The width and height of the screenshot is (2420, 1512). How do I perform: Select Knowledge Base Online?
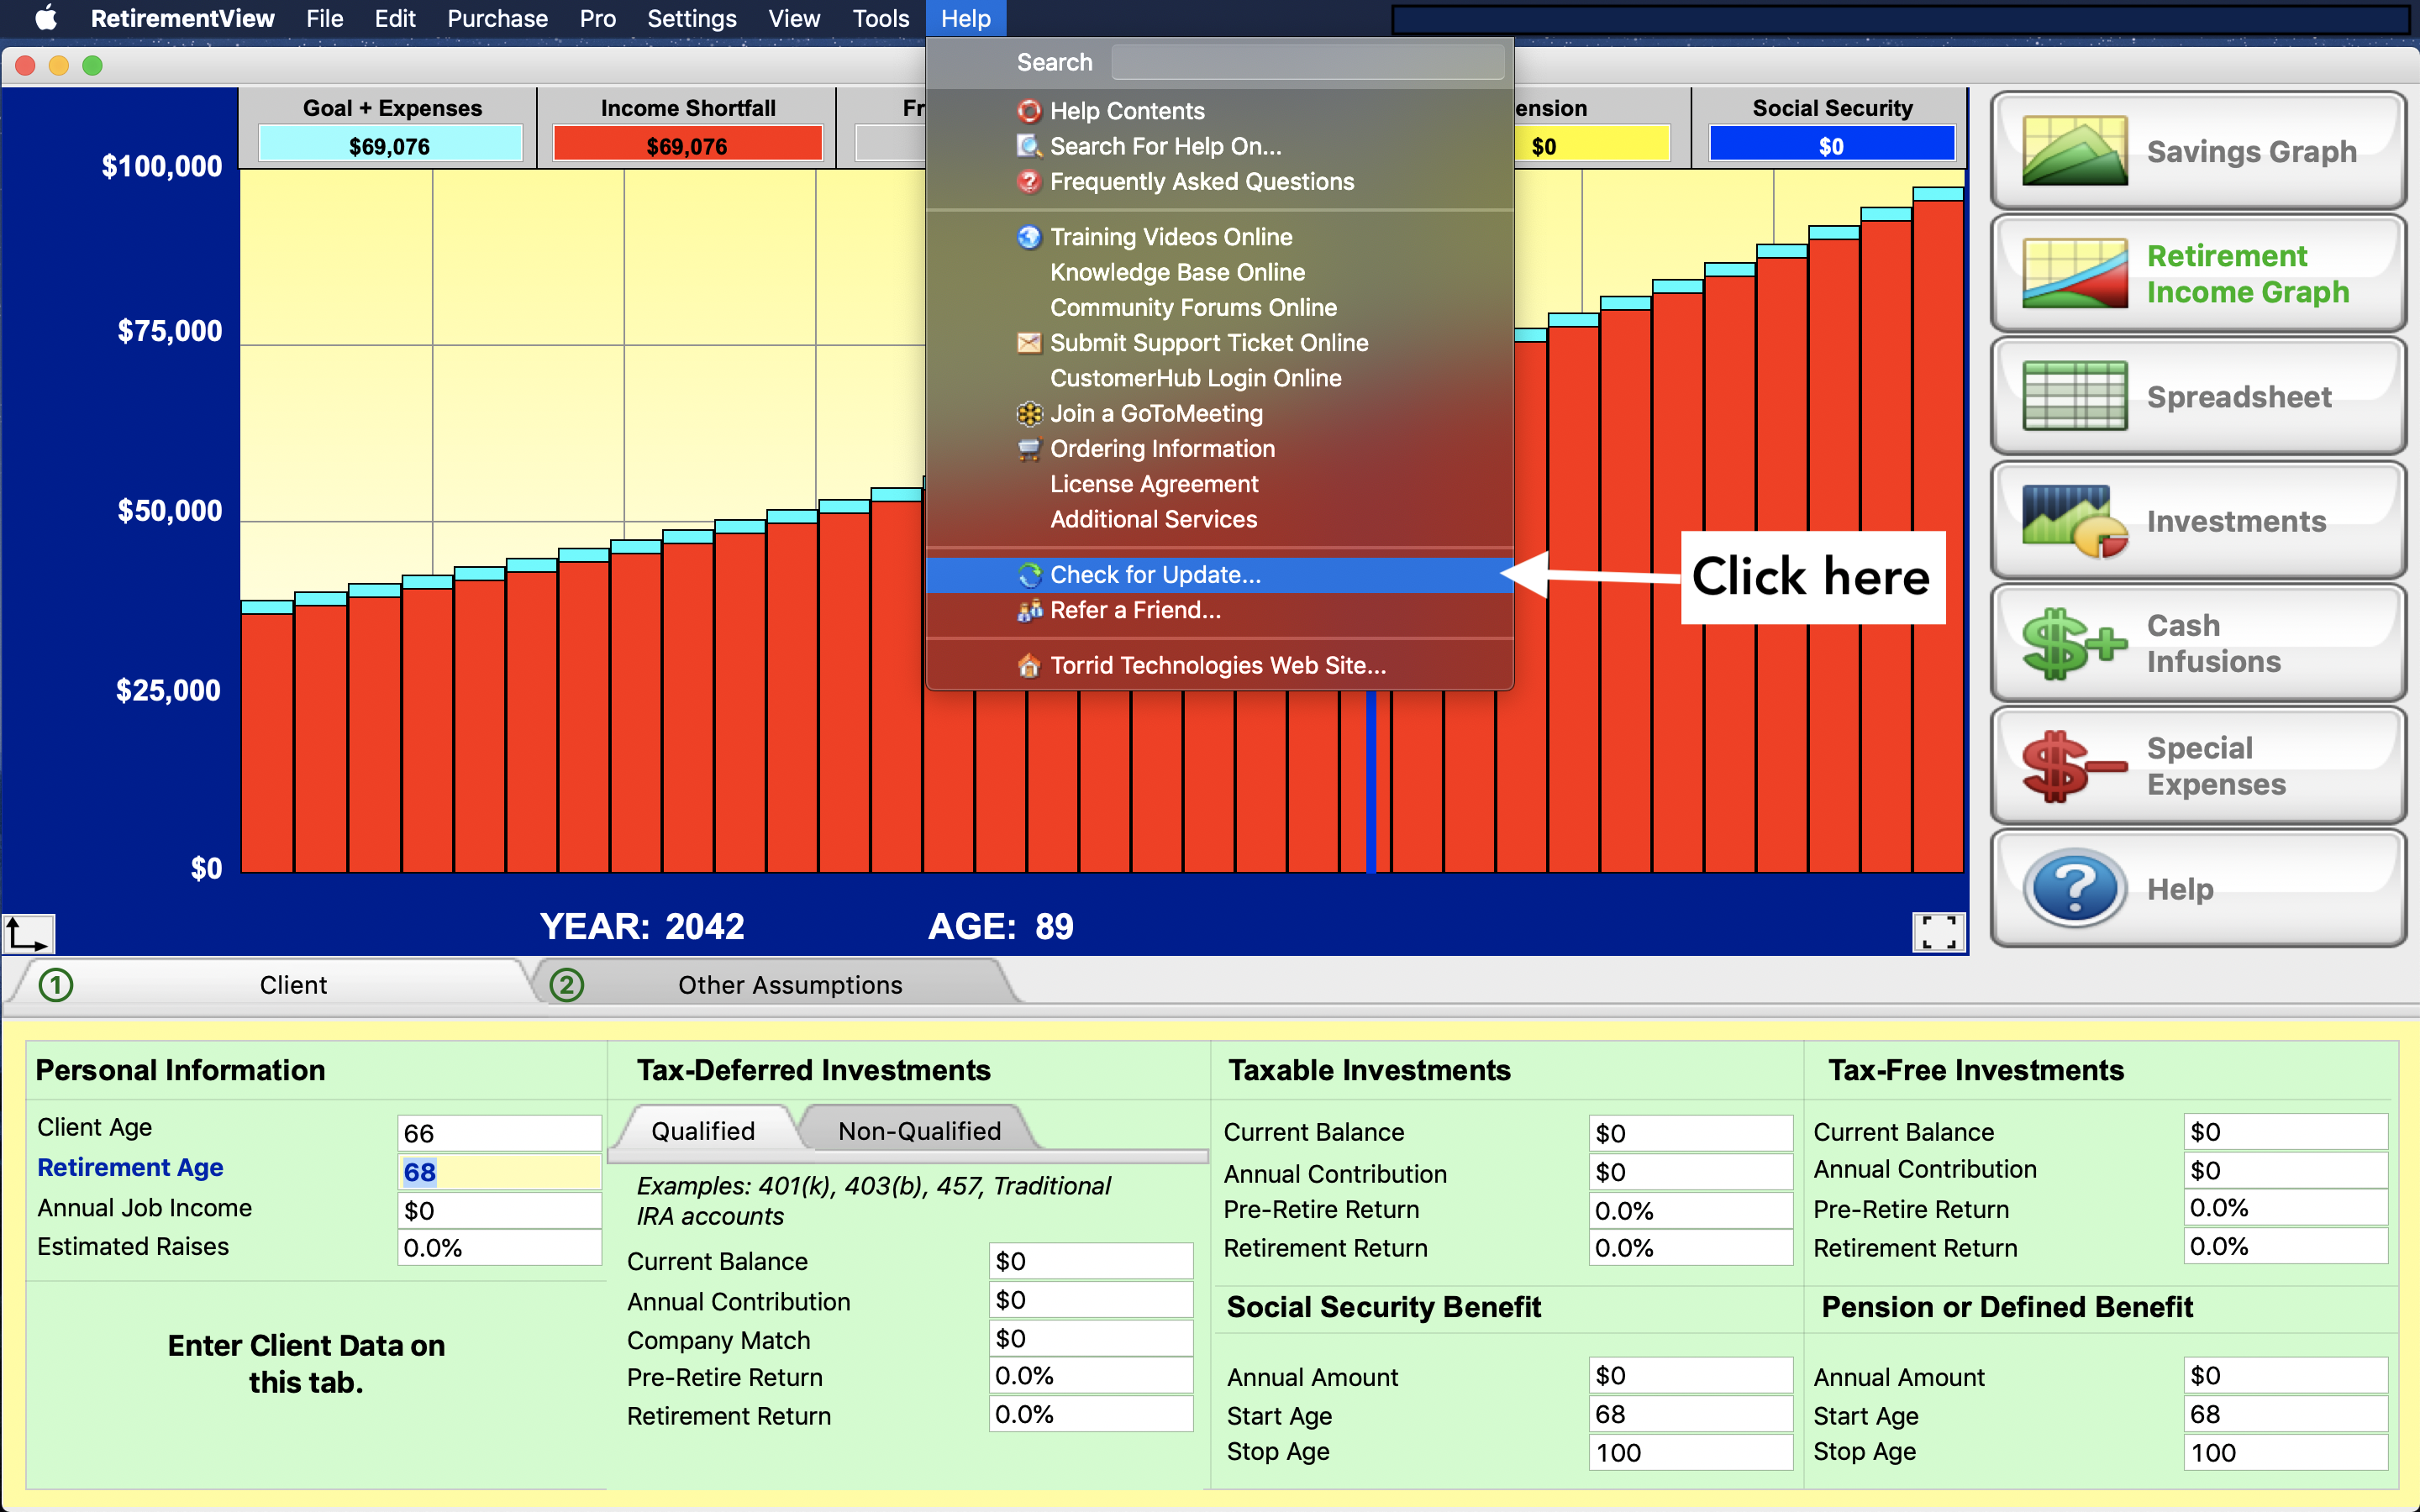(1220, 272)
